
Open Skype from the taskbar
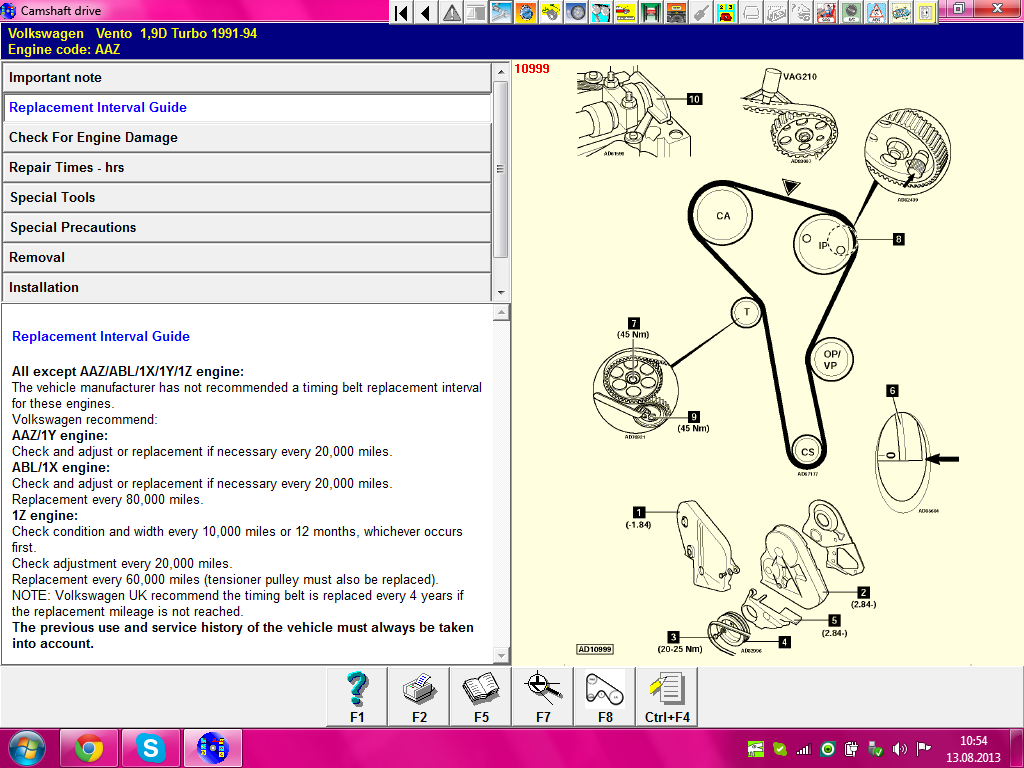pos(150,748)
